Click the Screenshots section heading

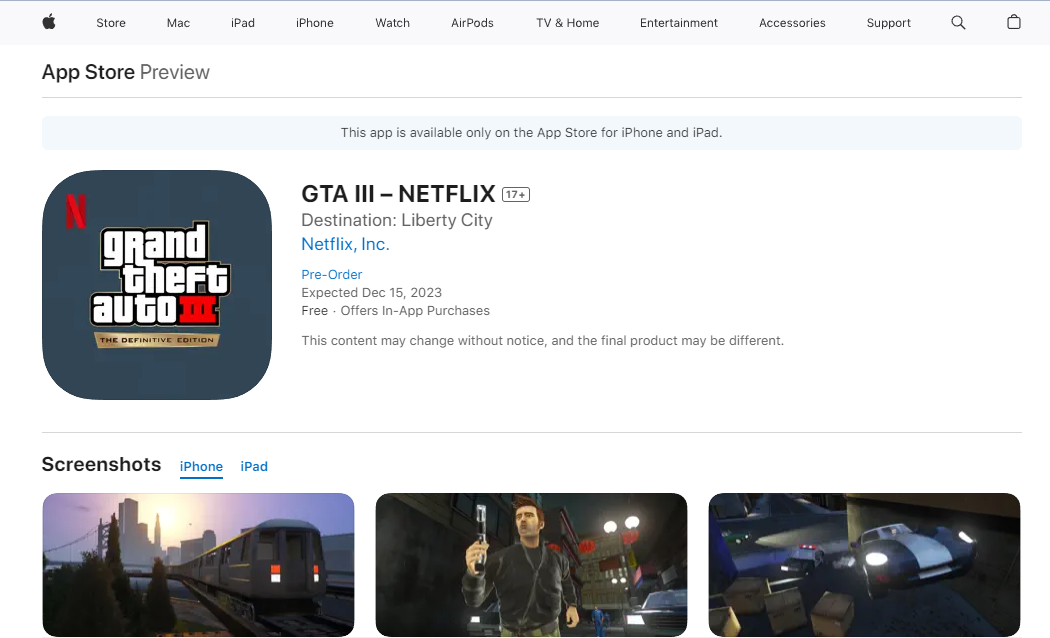(101, 465)
